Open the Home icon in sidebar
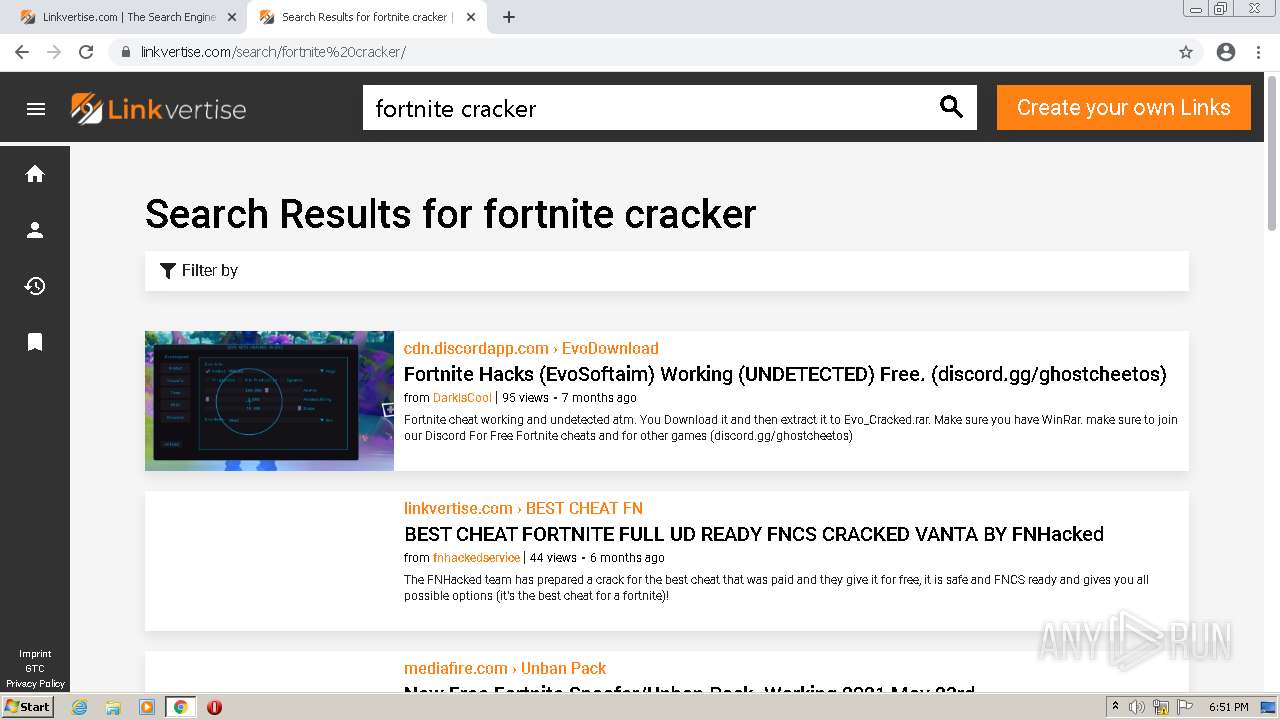This screenshot has height=720, width=1280. coord(35,174)
